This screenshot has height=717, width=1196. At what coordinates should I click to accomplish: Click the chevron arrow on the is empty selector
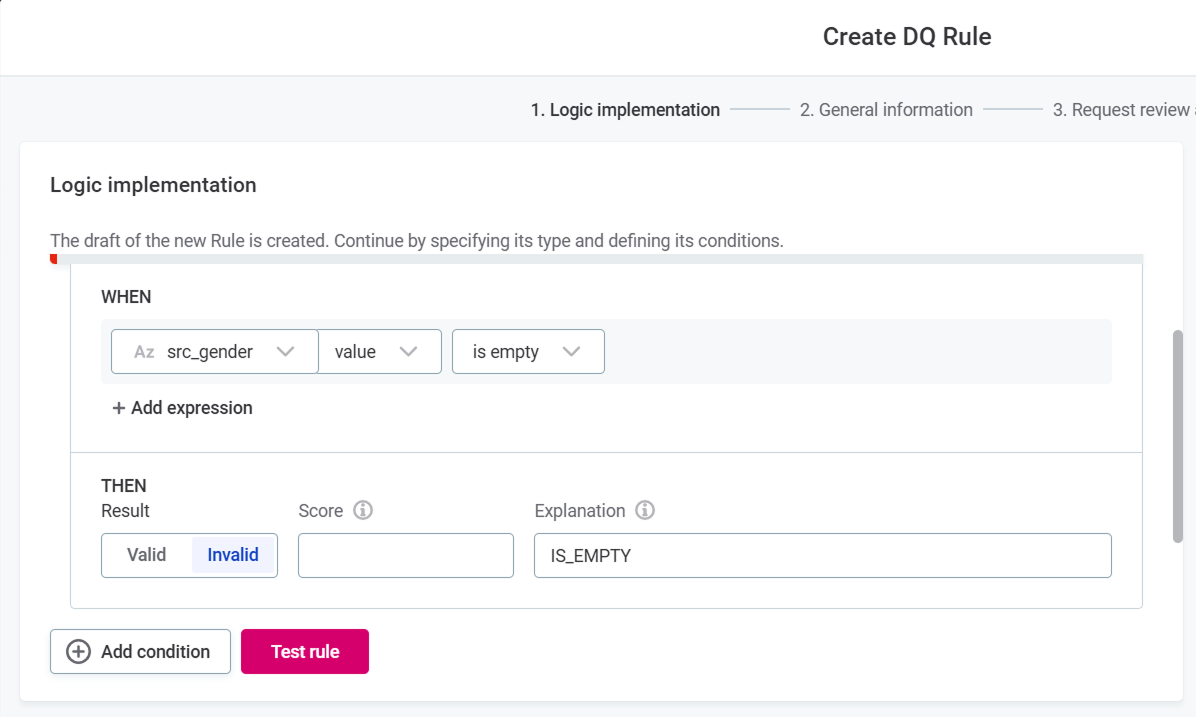click(572, 352)
